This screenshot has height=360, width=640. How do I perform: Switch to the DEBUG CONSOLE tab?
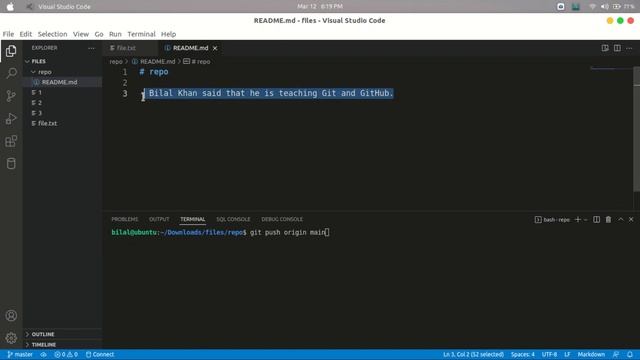pos(282,220)
